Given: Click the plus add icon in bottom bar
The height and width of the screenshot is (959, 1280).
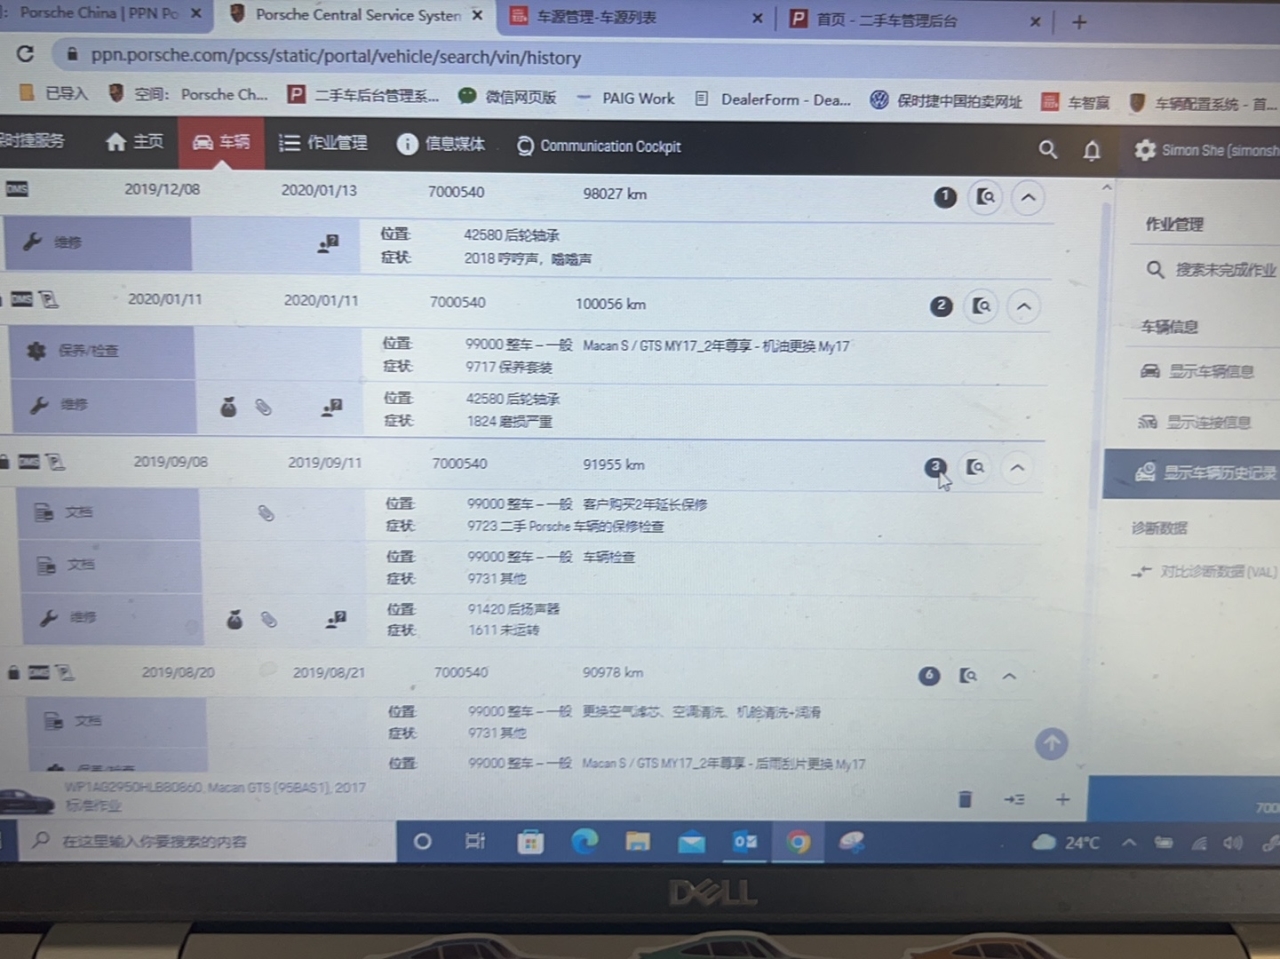Looking at the screenshot, I should pos(1062,799).
